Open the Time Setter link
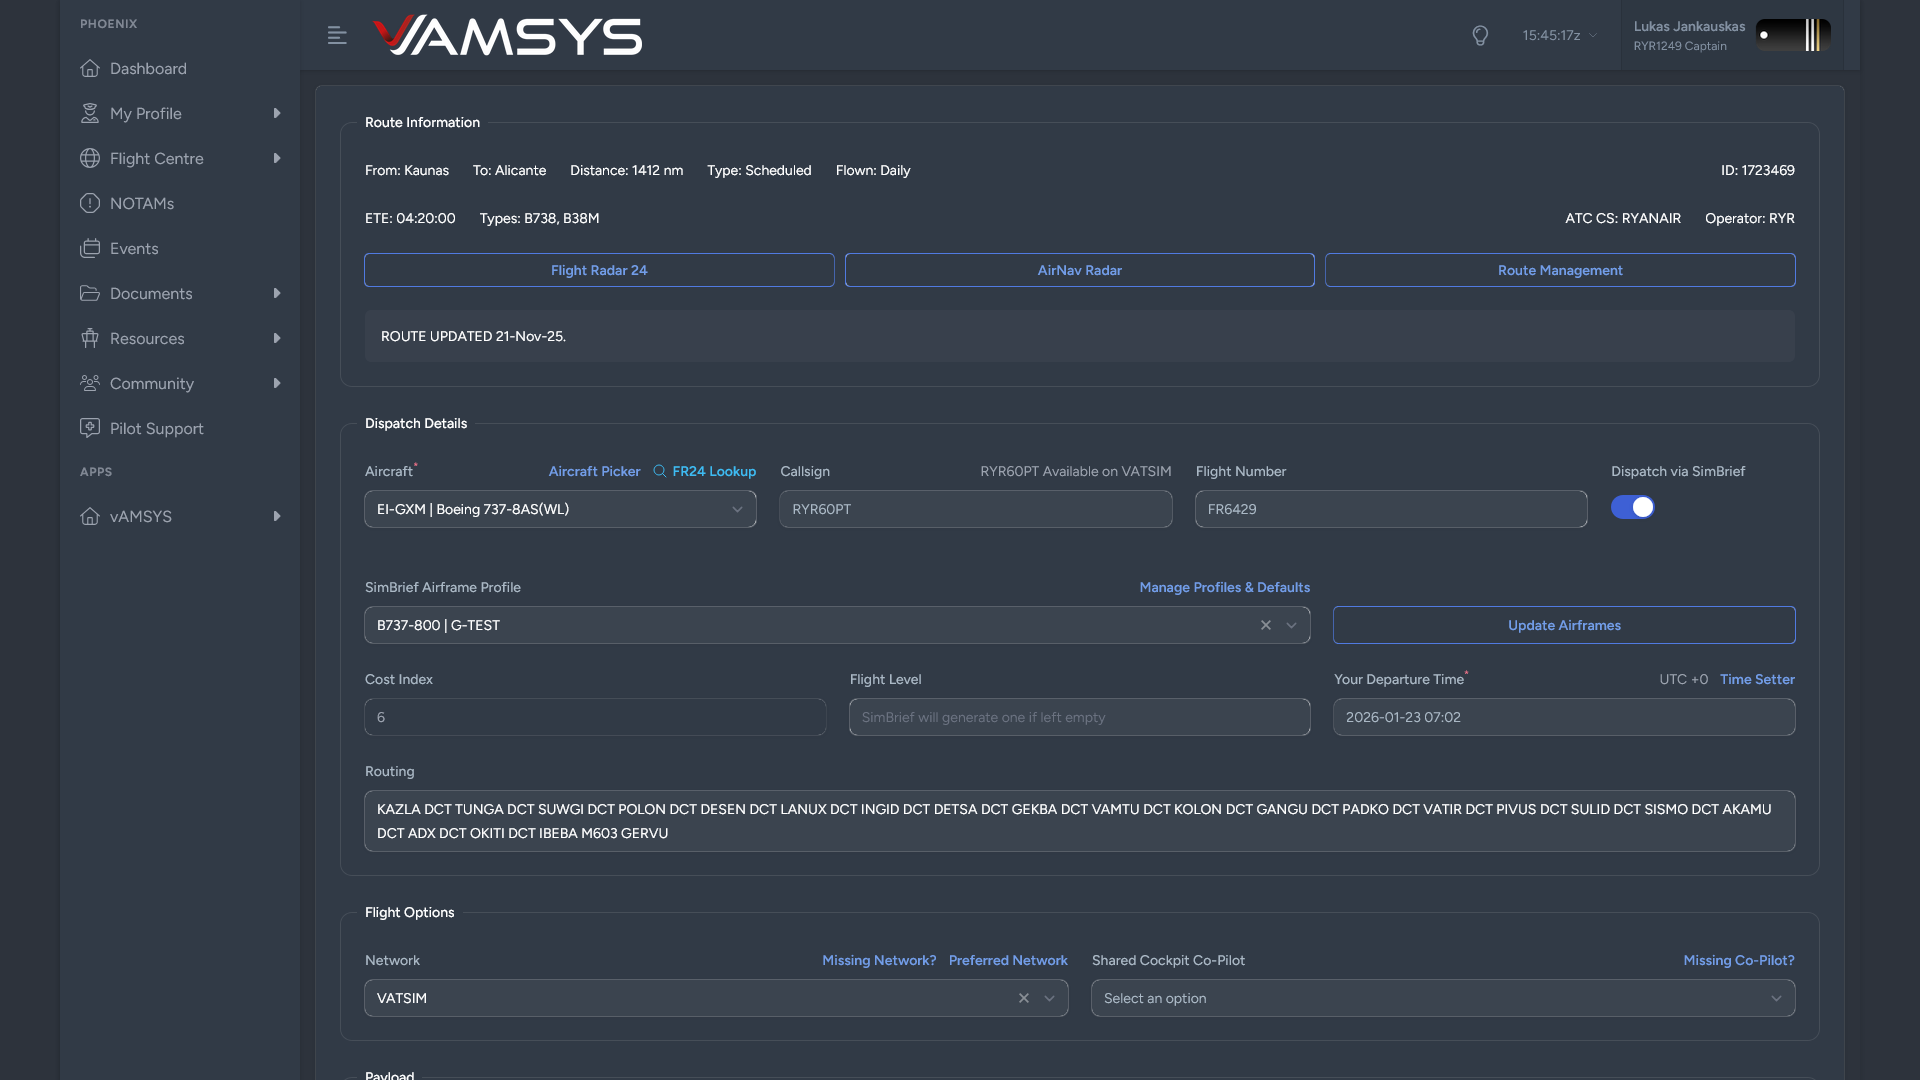1920x1080 pixels. 1757,679
